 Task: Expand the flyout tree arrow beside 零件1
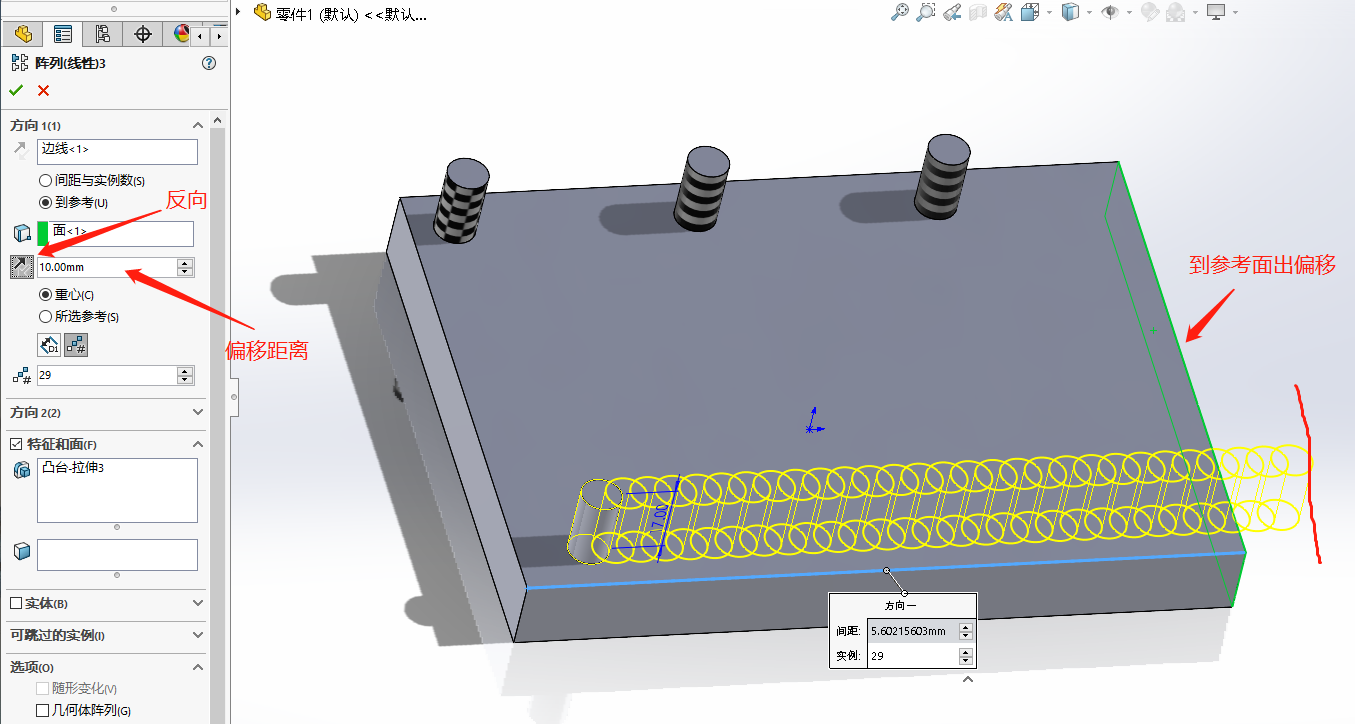(239, 12)
